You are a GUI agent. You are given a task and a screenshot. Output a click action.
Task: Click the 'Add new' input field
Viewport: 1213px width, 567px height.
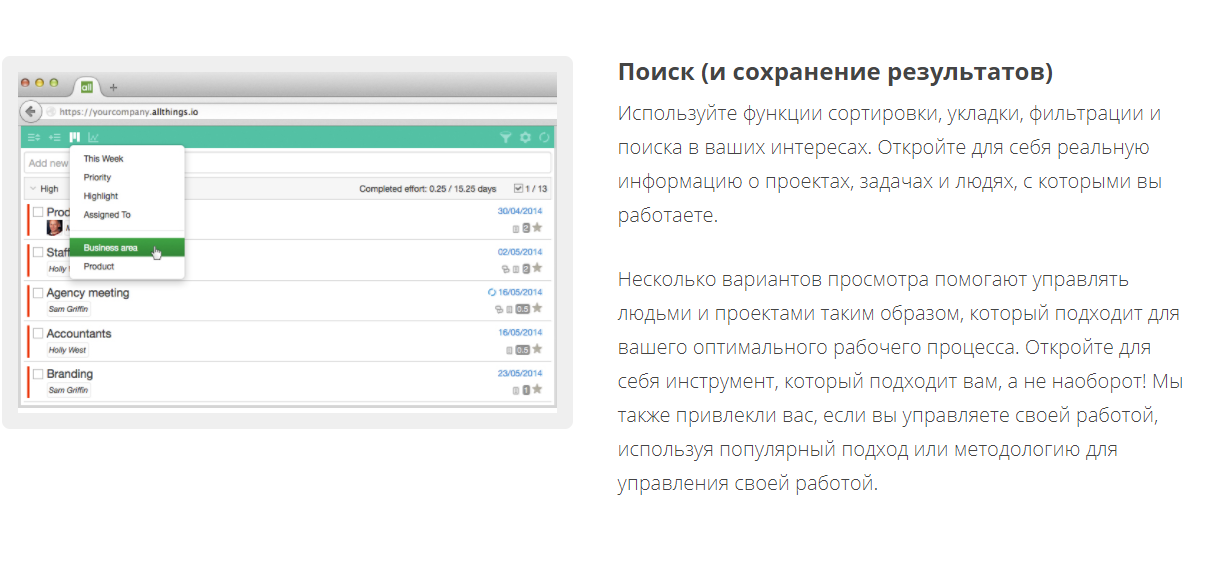pos(286,163)
